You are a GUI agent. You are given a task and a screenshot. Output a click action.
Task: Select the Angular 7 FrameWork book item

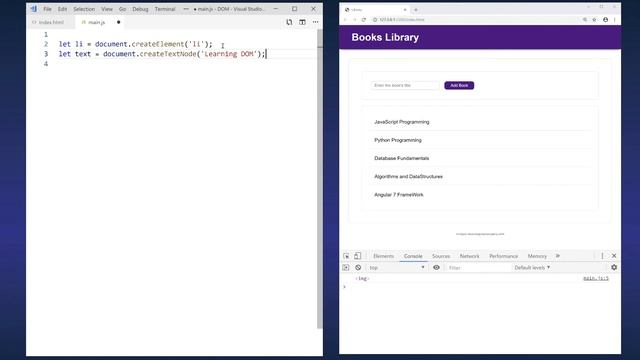pos(480,195)
